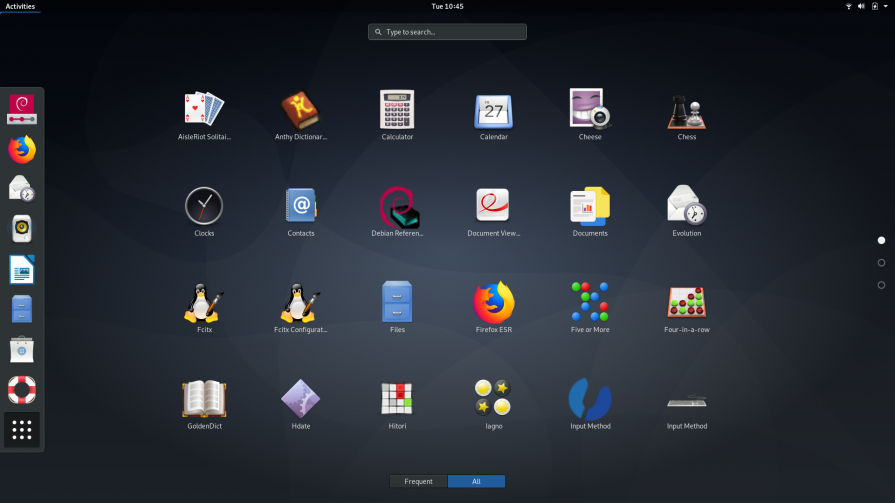The image size is (895, 503).
Task: Expand the system menu dropdown arrow
Action: point(886,6)
